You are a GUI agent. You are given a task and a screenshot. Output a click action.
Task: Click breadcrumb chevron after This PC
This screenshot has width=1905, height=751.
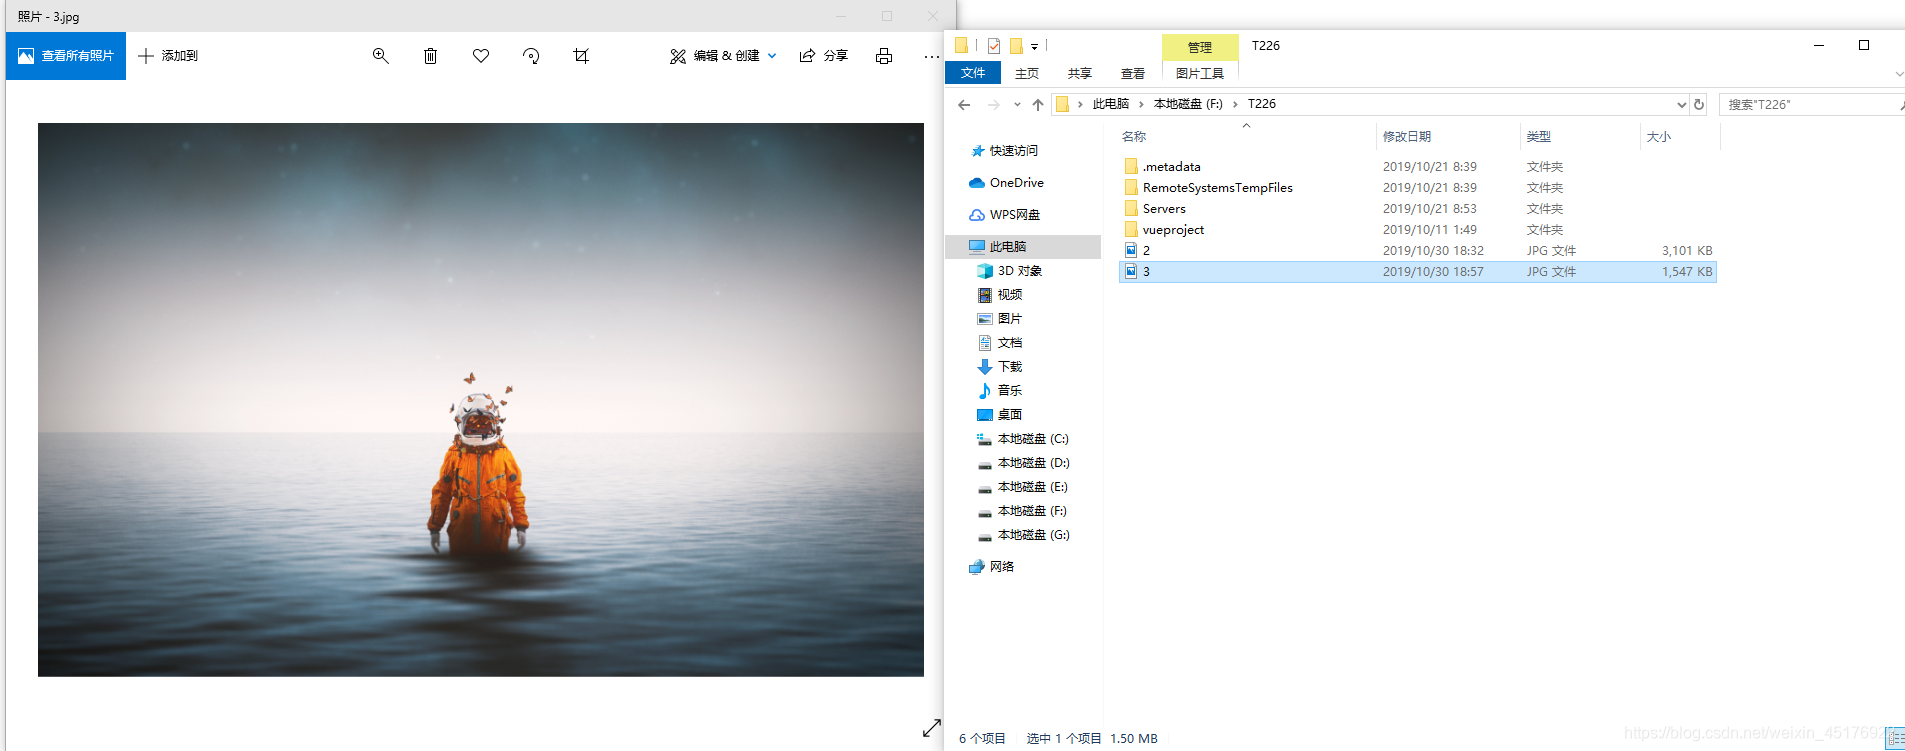tap(1141, 104)
